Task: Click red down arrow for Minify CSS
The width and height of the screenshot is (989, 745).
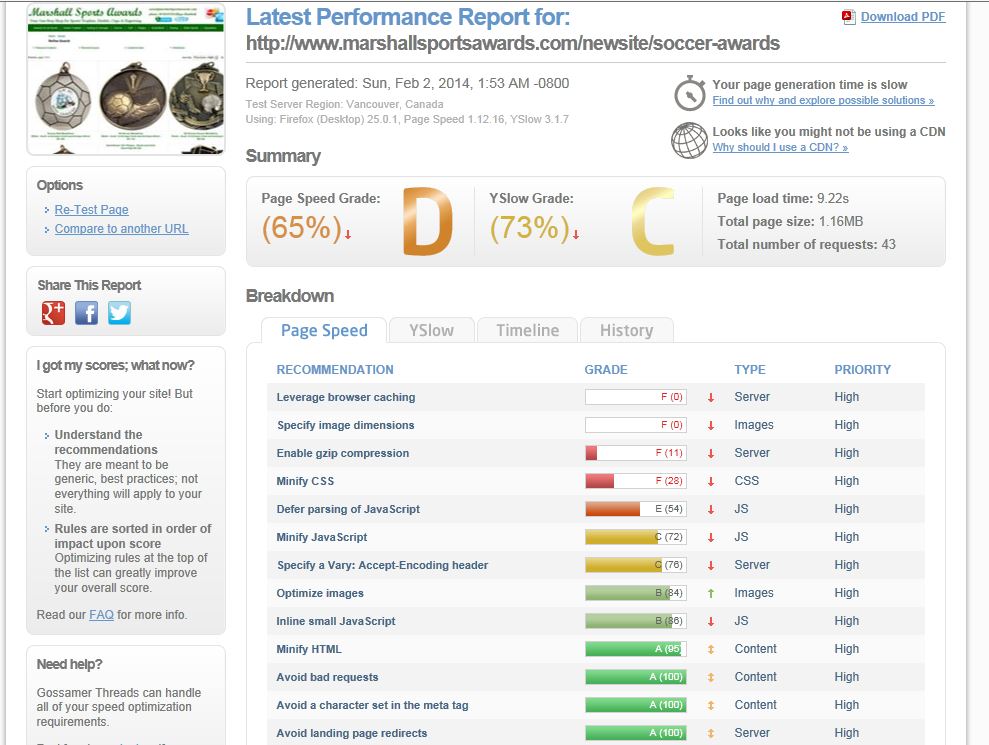Action: [x=711, y=481]
